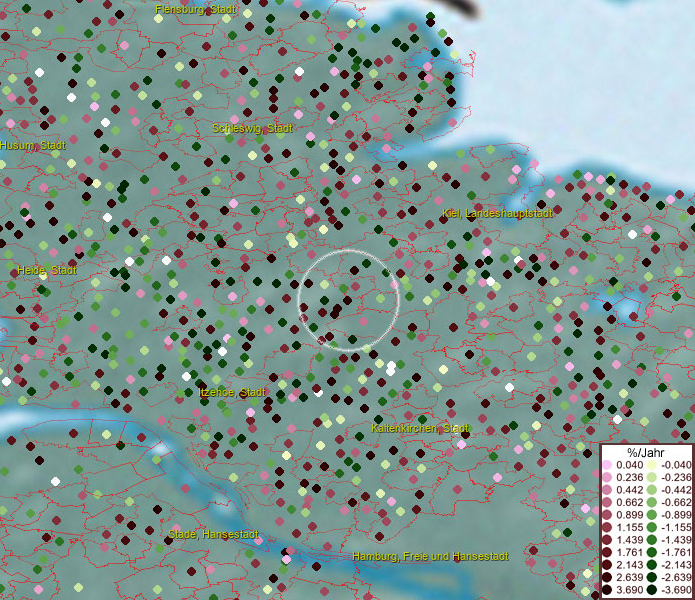695x600 pixels.
Task: Click the Schleswig, Stadt map label
Action: (x=253, y=129)
